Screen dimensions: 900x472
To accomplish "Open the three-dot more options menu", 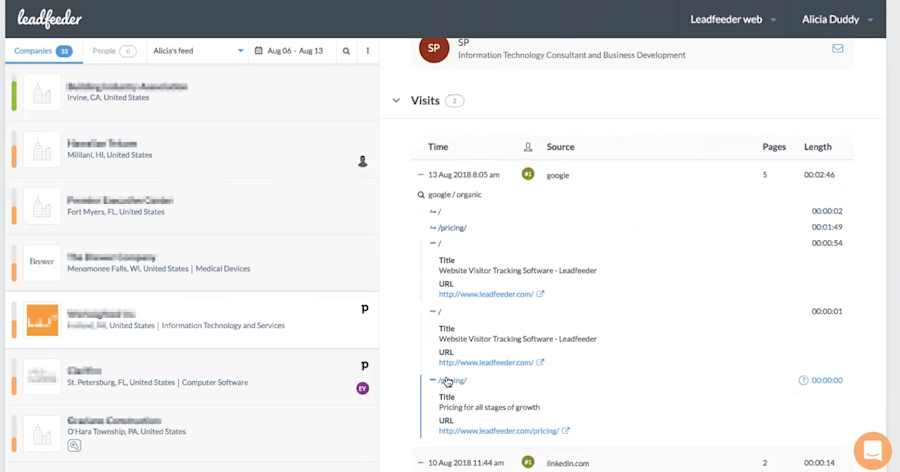I will (368, 51).
